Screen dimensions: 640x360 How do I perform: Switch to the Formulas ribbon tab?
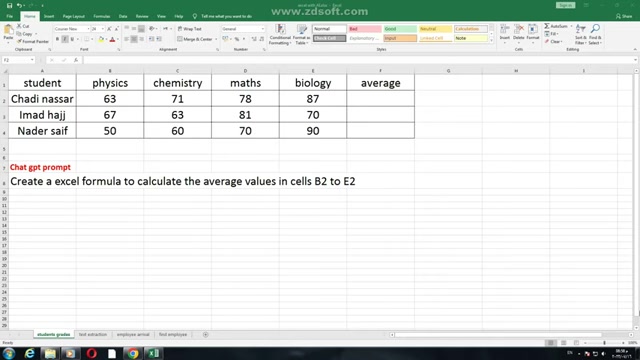[102, 16]
